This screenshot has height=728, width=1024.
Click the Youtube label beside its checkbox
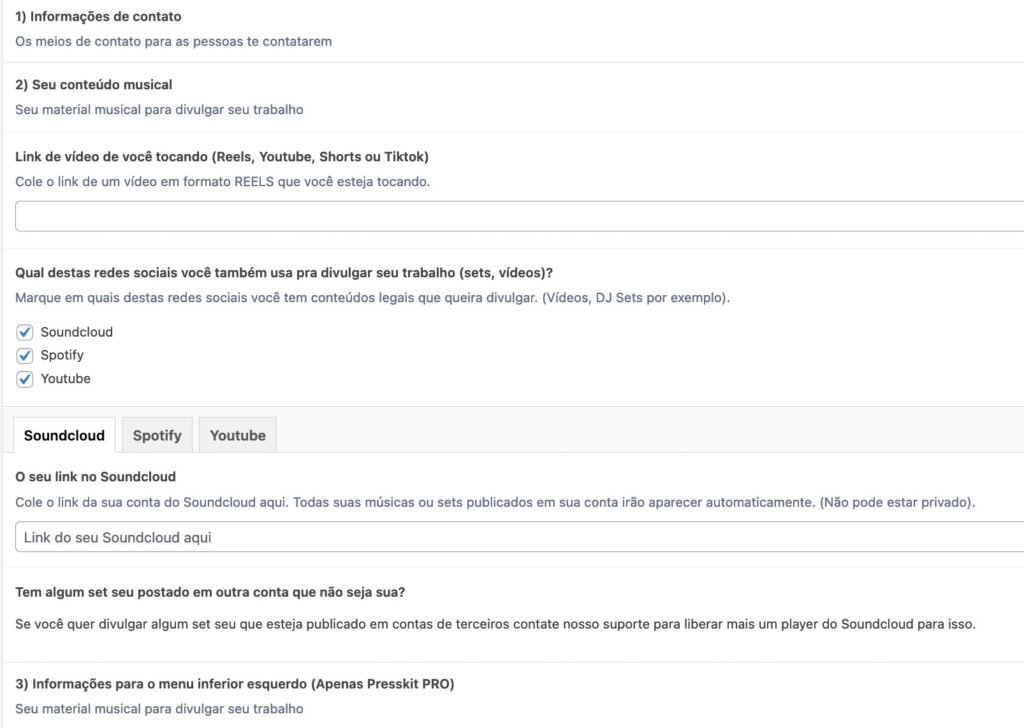(65, 379)
